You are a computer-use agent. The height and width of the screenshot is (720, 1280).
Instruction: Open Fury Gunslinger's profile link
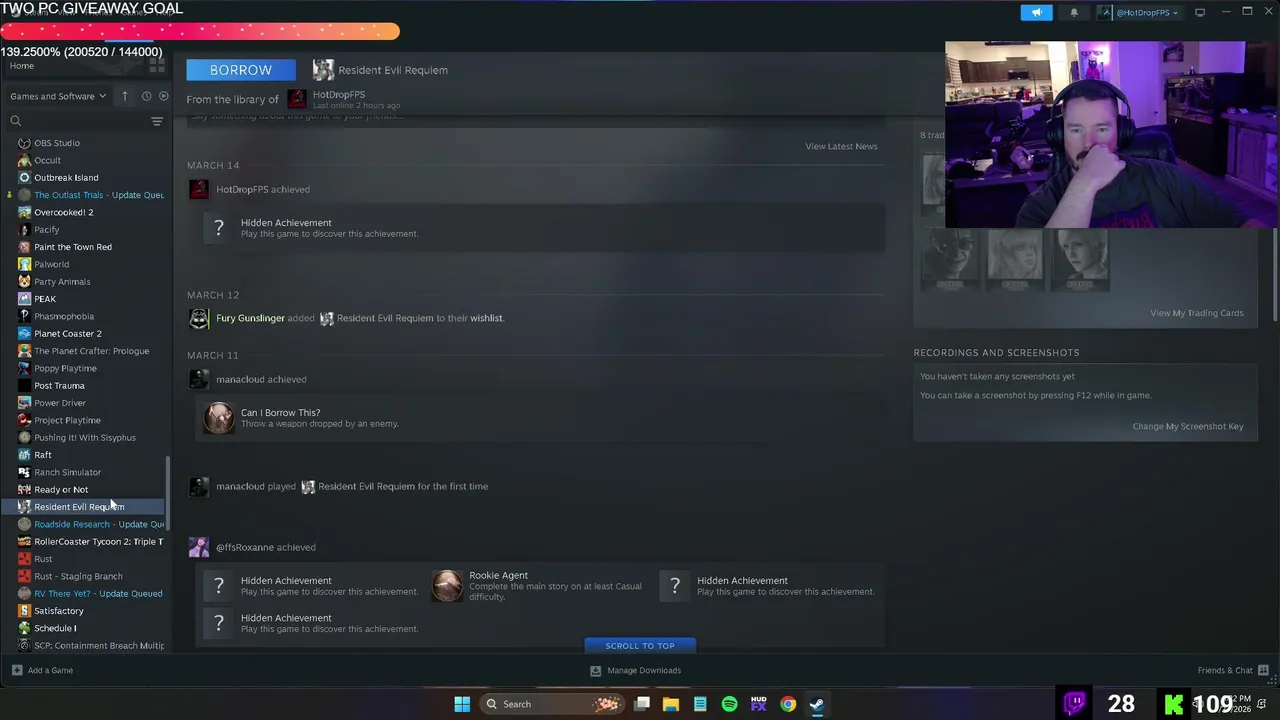[x=250, y=318]
